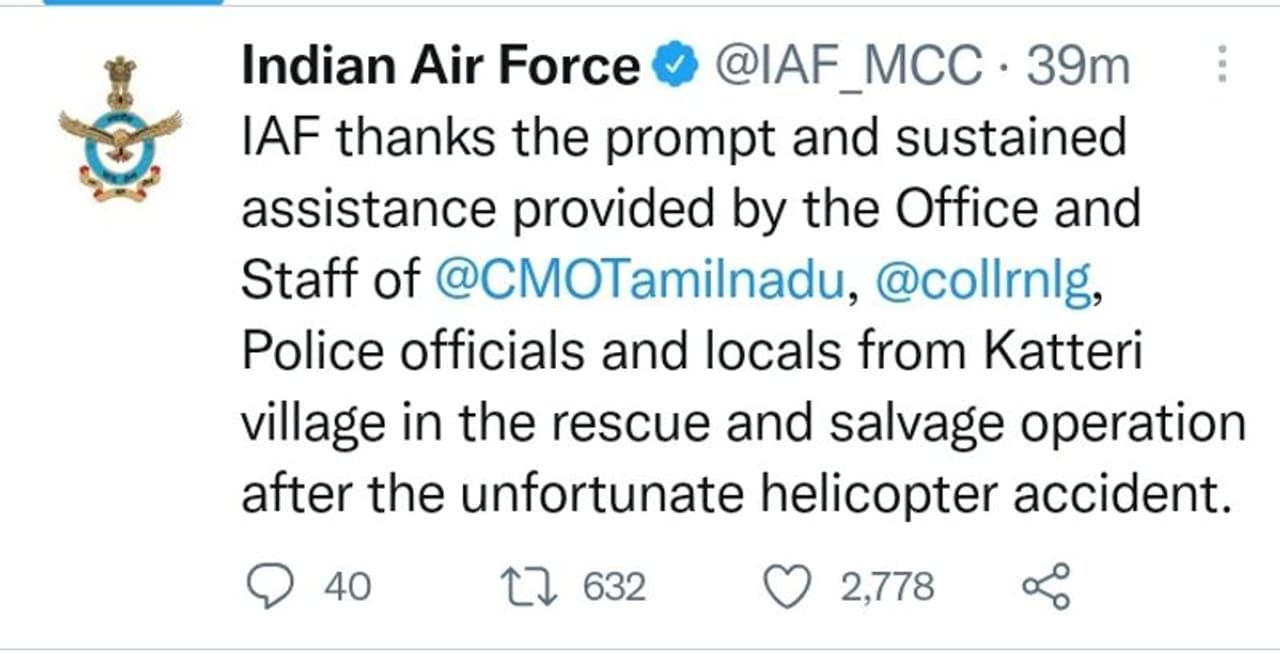Click the reply speech bubble icon

tap(268, 586)
